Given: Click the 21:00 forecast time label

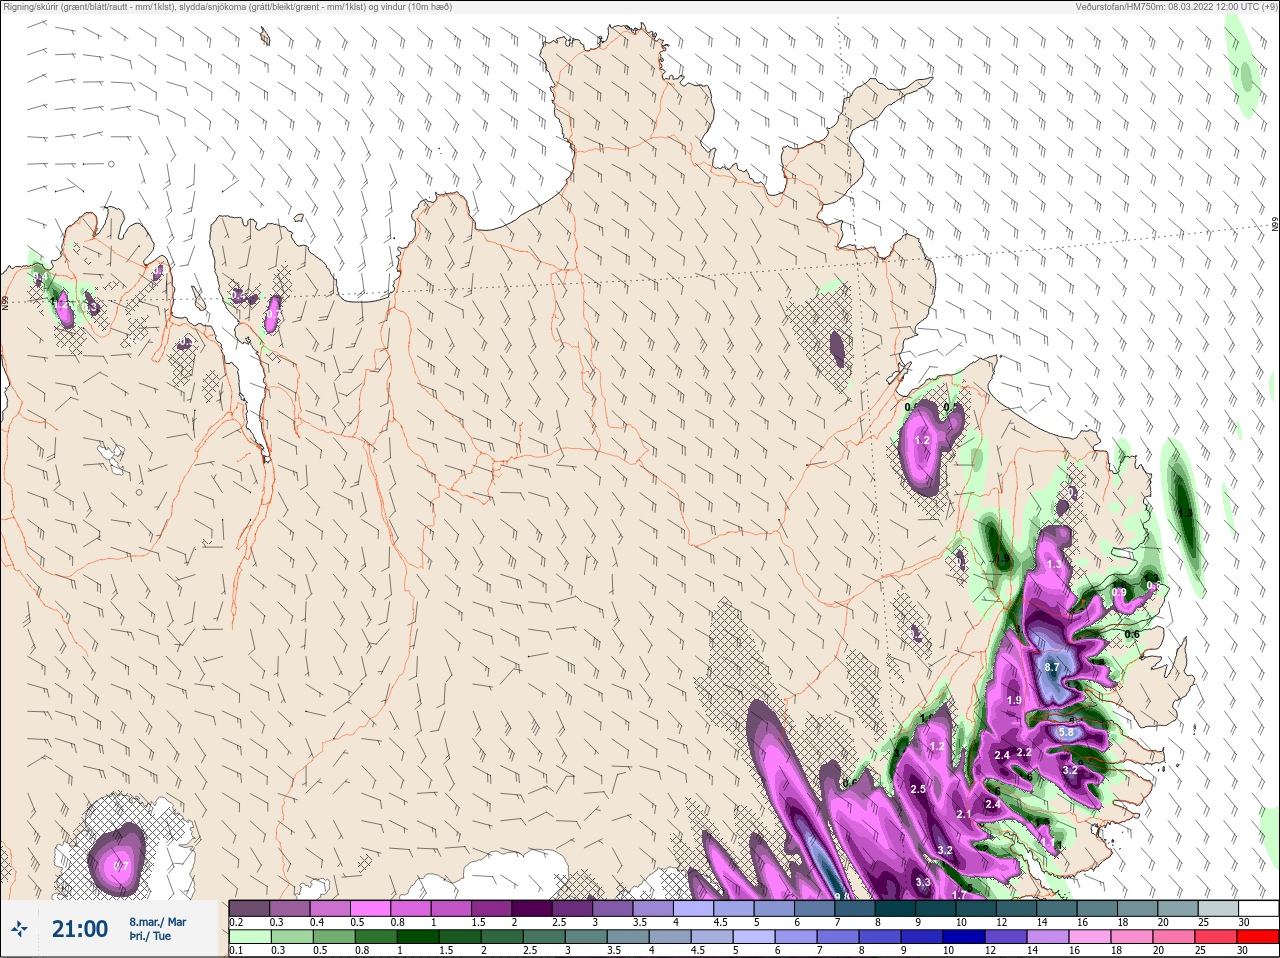Looking at the screenshot, I should click(80, 929).
